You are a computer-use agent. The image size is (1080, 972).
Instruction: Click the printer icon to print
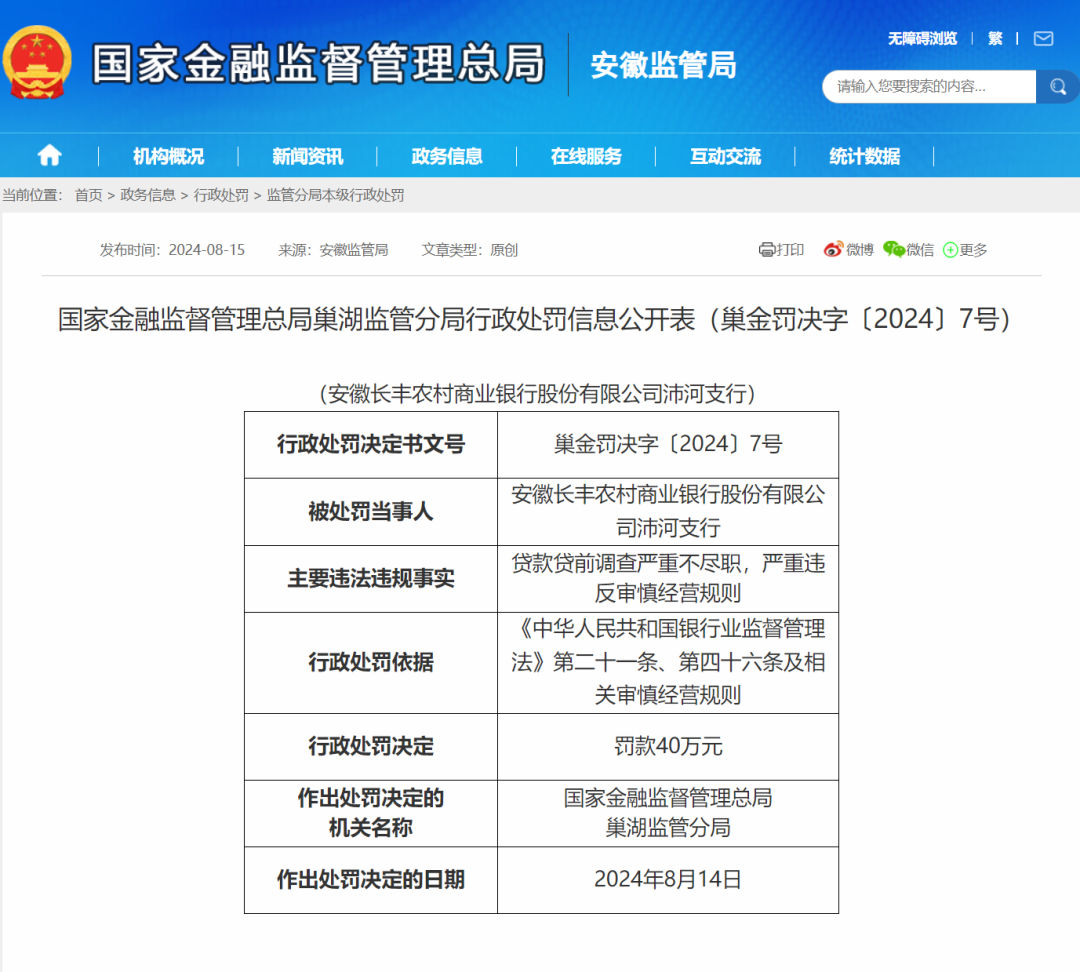[767, 250]
